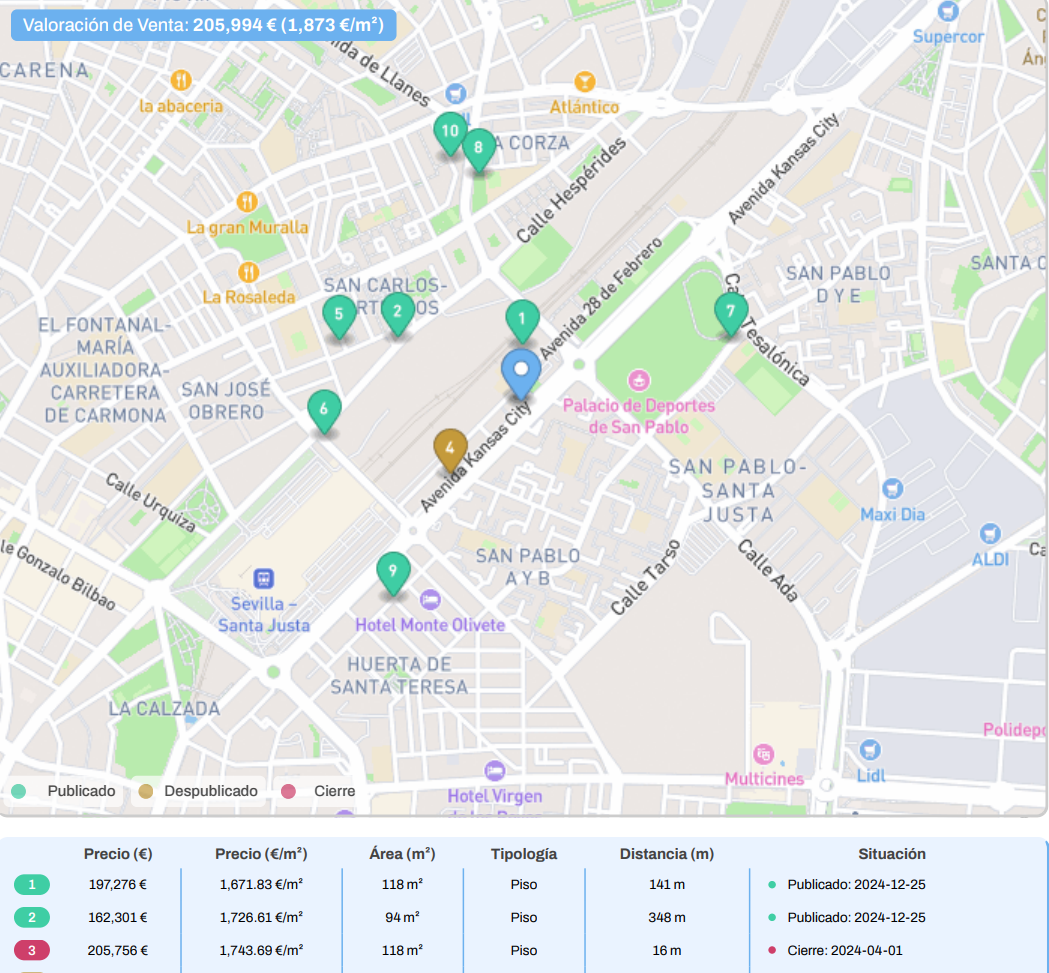Select map pin number 10
The height and width of the screenshot is (973, 1049).
pyautogui.click(x=450, y=131)
